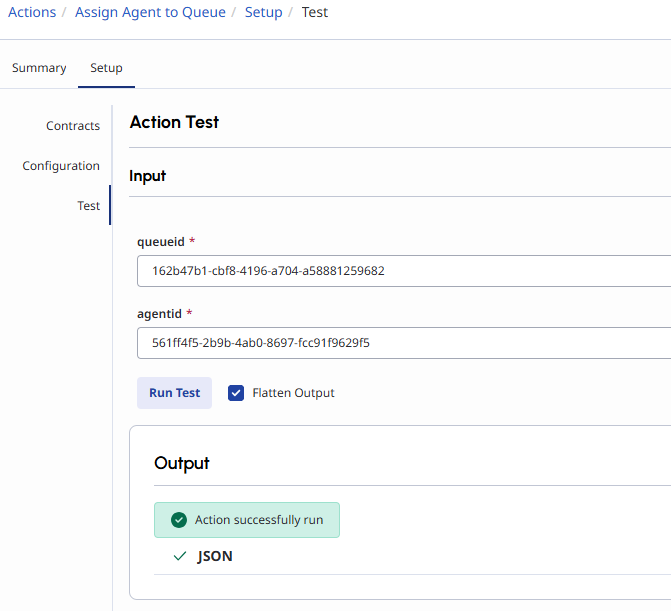Focus the queueid input field
The image size is (671, 611).
click(x=400, y=271)
